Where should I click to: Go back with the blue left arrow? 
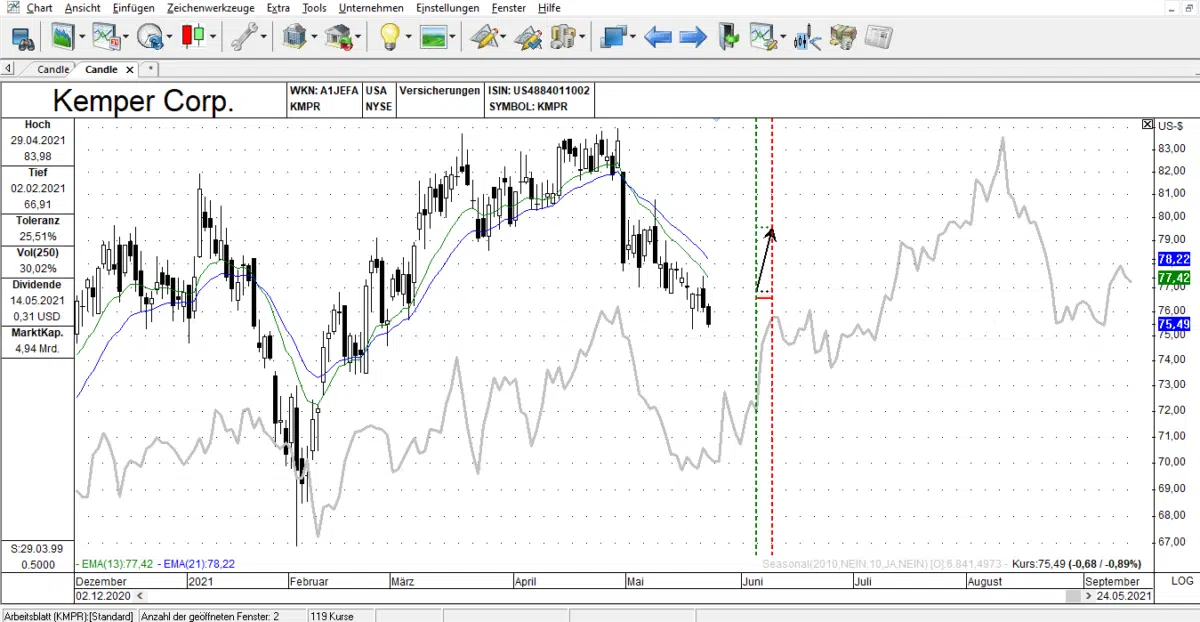tap(657, 38)
